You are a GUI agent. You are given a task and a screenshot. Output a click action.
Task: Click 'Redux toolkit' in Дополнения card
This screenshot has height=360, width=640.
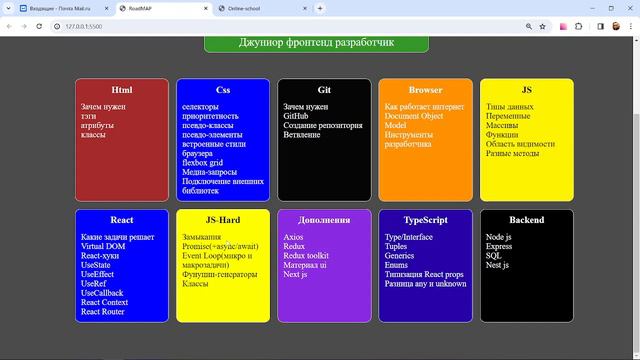(x=306, y=256)
